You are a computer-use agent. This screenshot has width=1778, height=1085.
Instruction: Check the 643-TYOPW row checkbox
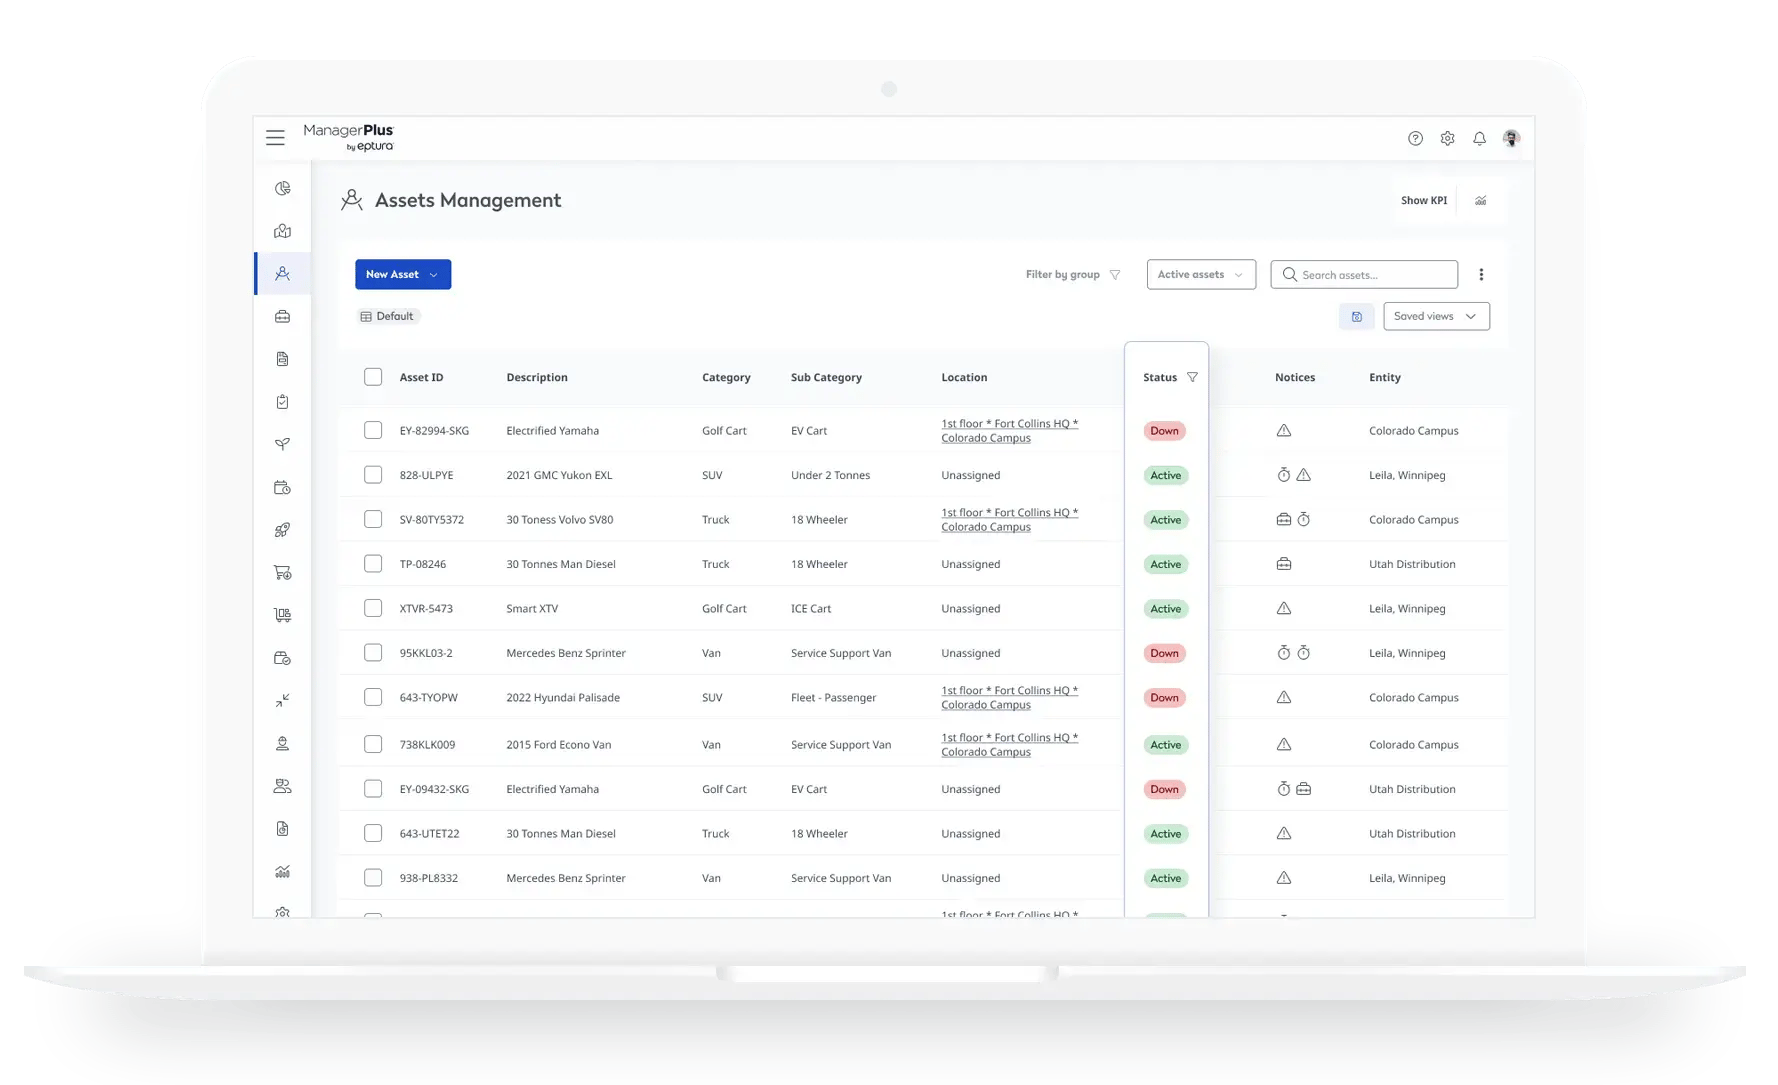coord(373,697)
